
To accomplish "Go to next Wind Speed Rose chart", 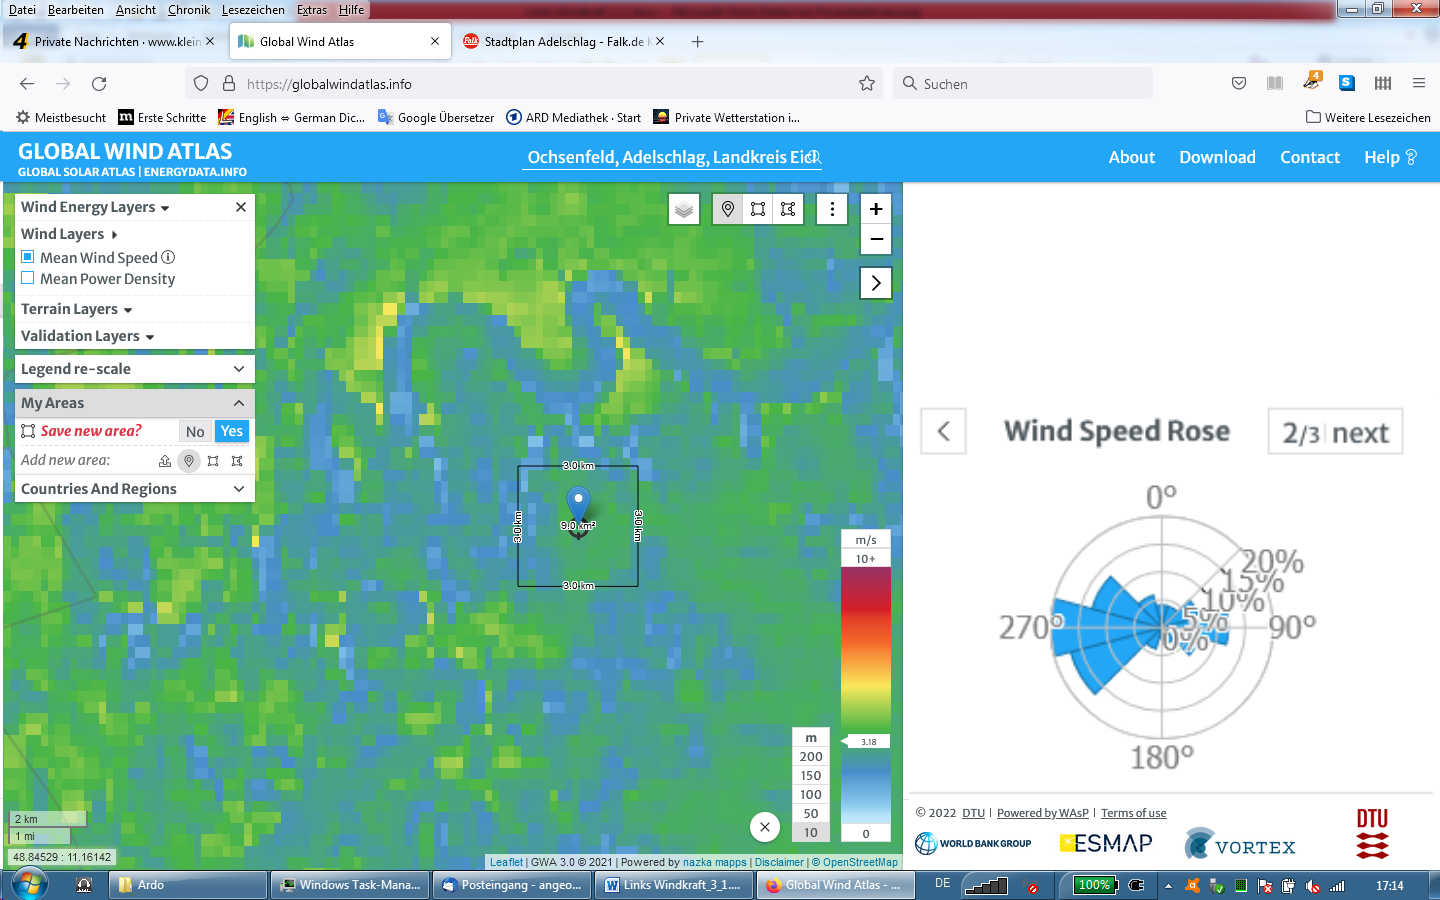I will (x=1335, y=432).
